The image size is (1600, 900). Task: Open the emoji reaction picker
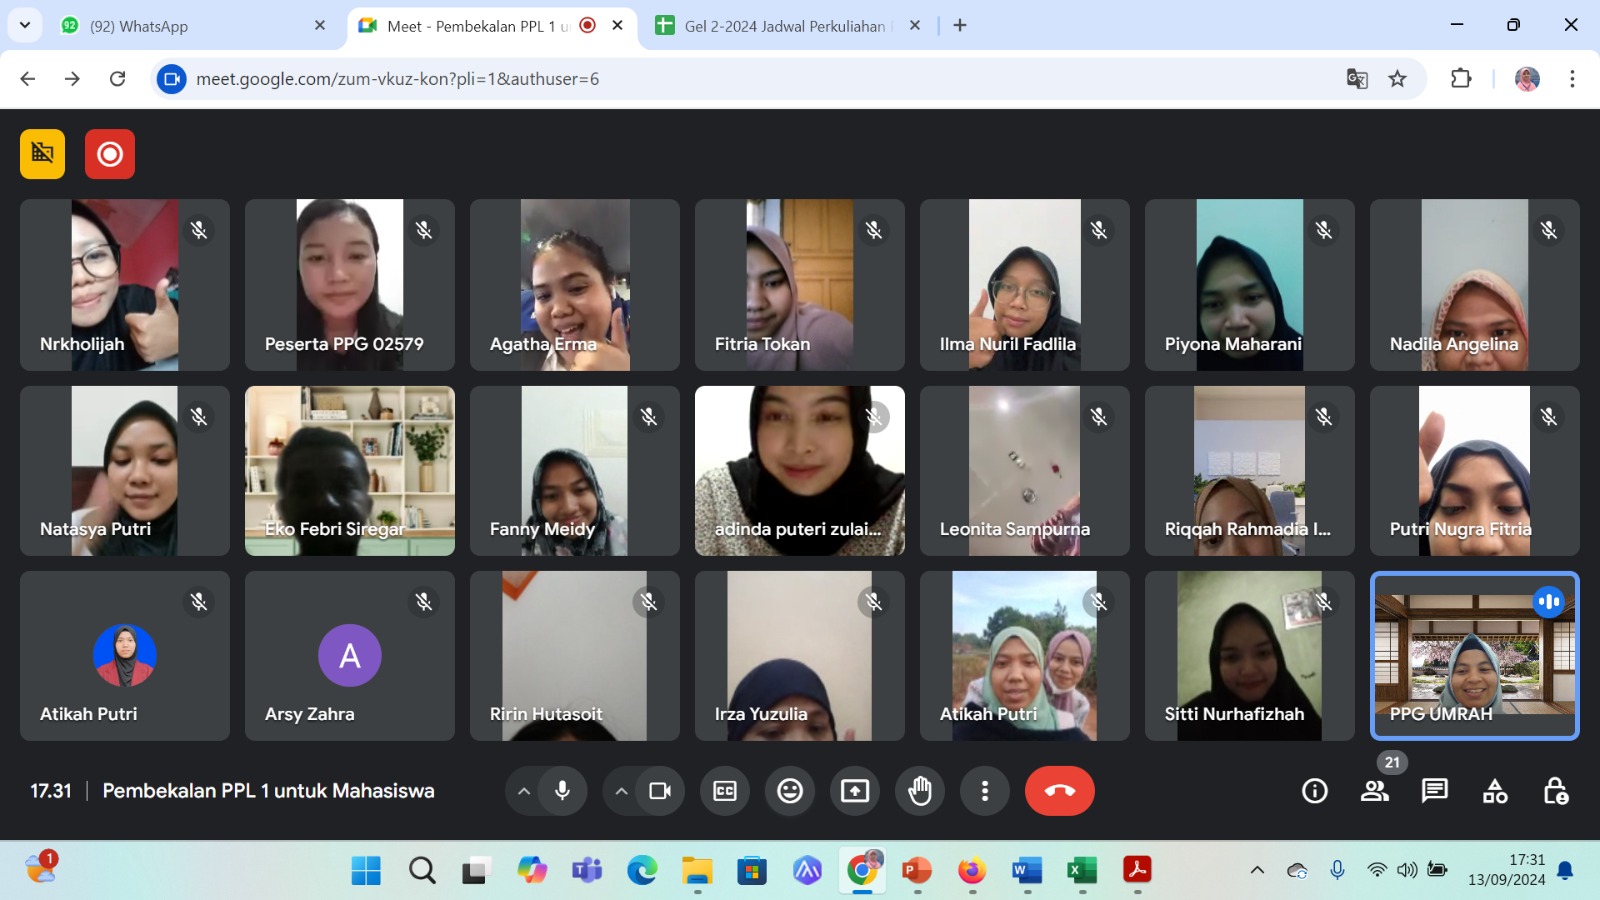(x=790, y=791)
